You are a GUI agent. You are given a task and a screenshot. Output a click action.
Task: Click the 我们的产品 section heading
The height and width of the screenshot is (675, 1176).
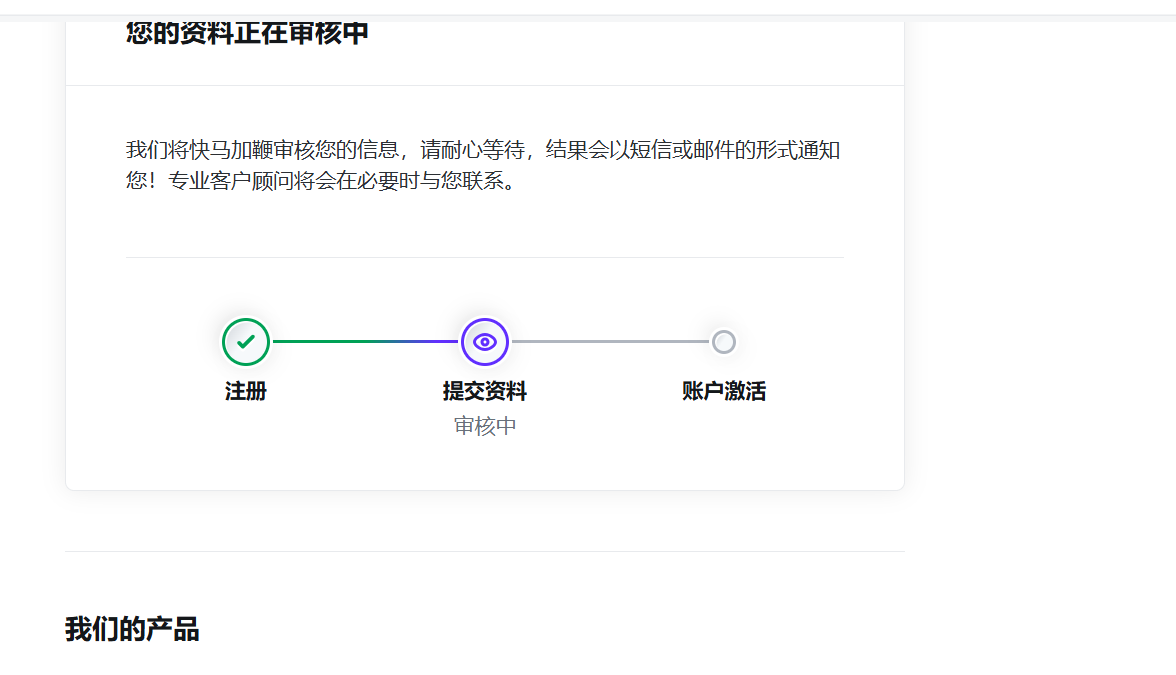click(132, 630)
